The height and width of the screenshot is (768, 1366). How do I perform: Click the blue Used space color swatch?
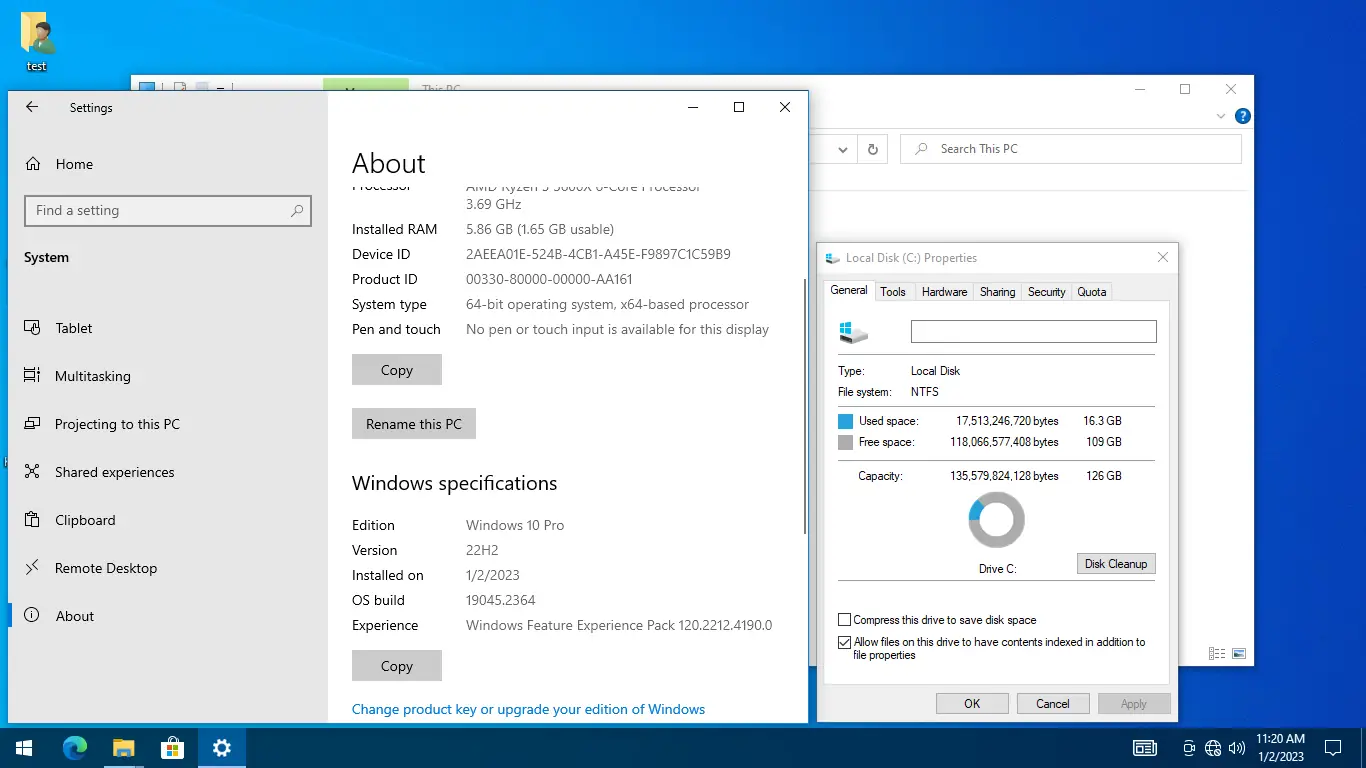pos(844,420)
